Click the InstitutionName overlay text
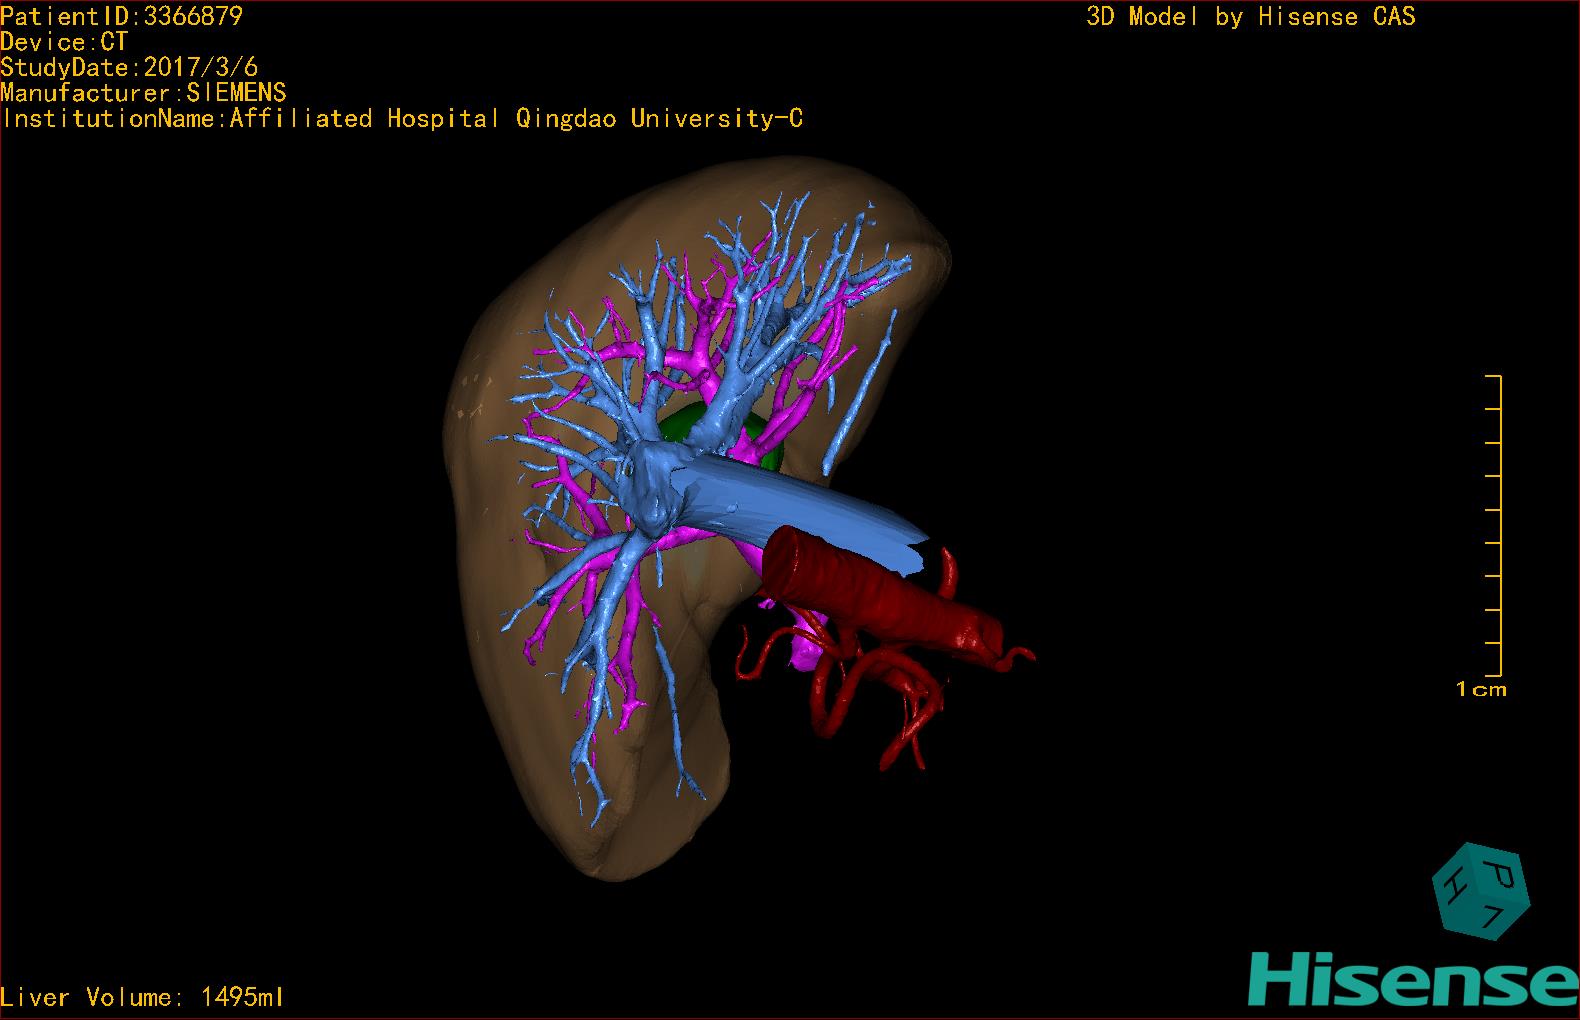This screenshot has width=1580, height=1020. pos(401,119)
